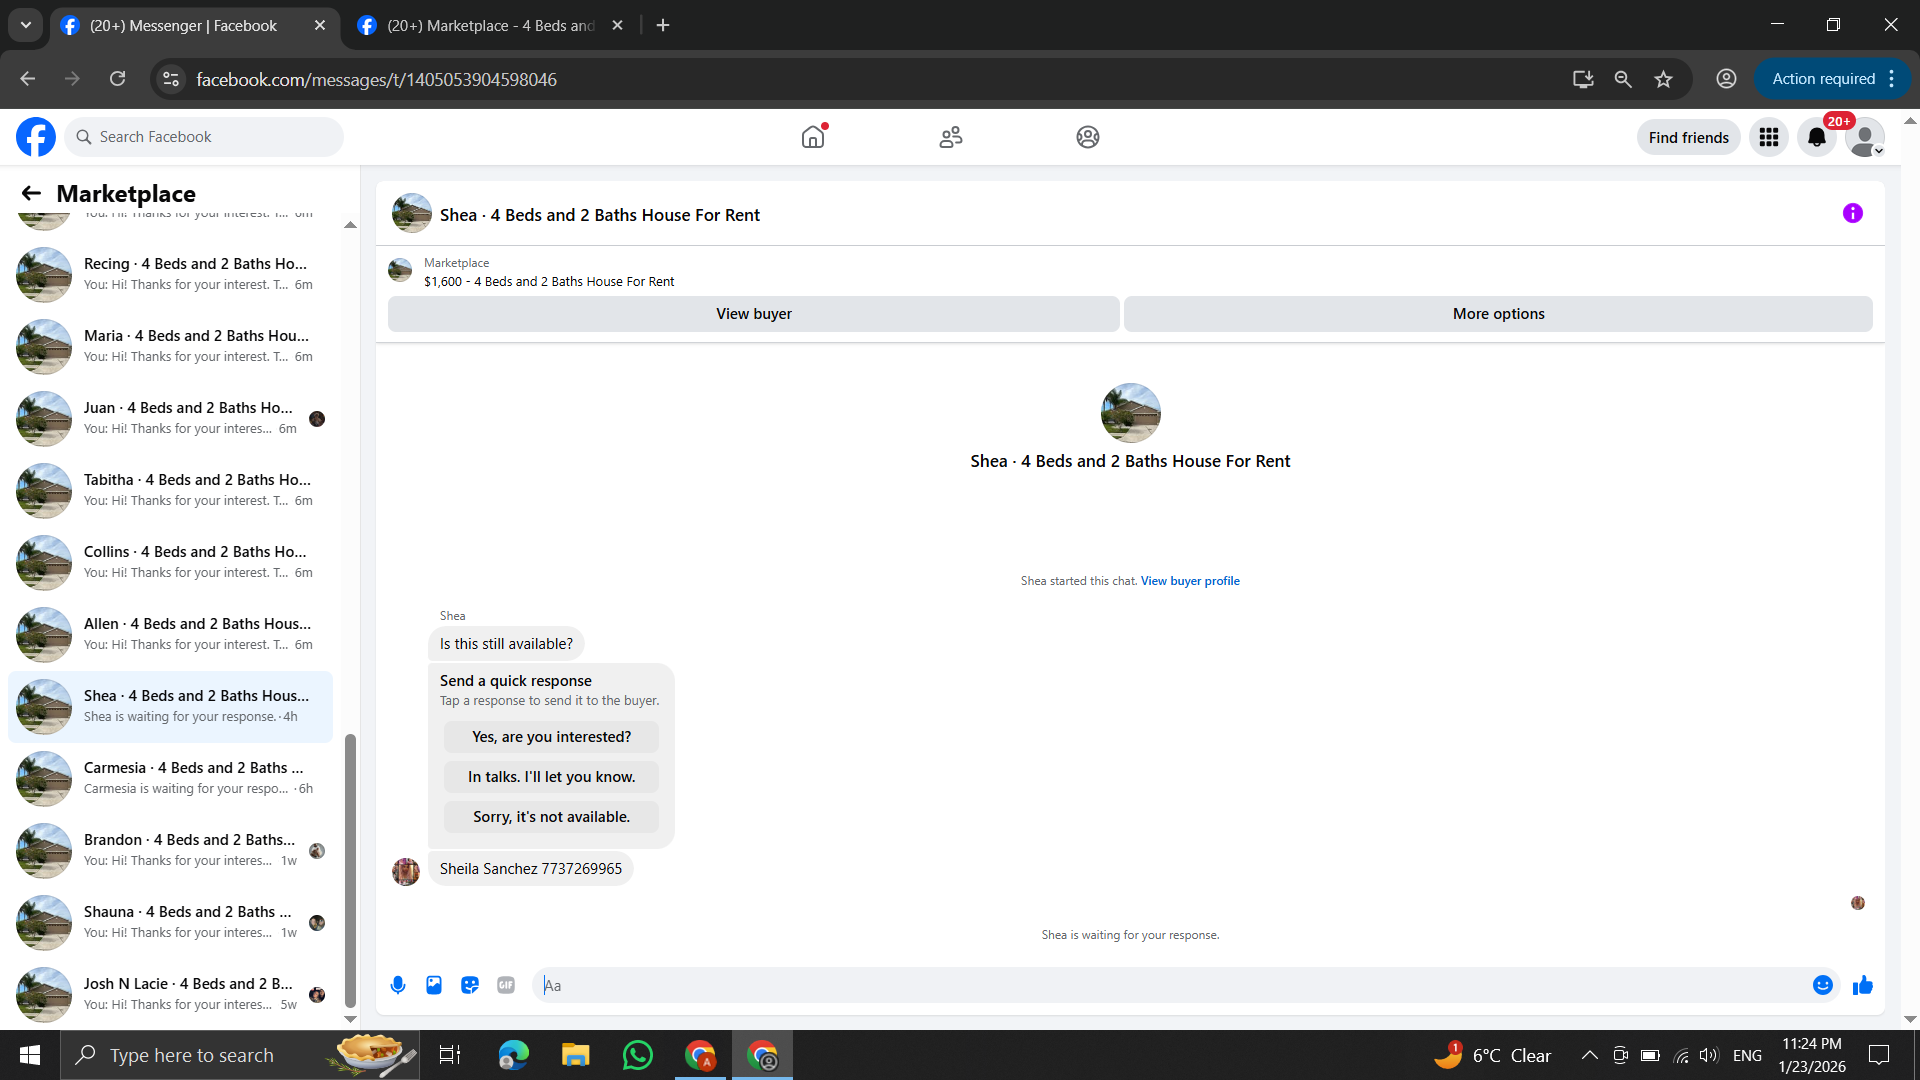Open account profile dropdown menu
The image size is (1920, 1080).
[1865, 137]
